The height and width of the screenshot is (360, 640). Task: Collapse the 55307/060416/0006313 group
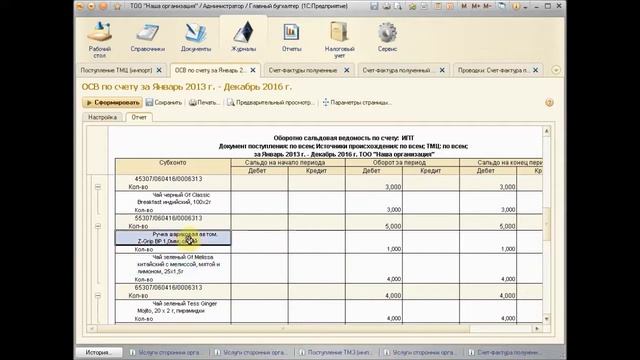click(98, 226)
